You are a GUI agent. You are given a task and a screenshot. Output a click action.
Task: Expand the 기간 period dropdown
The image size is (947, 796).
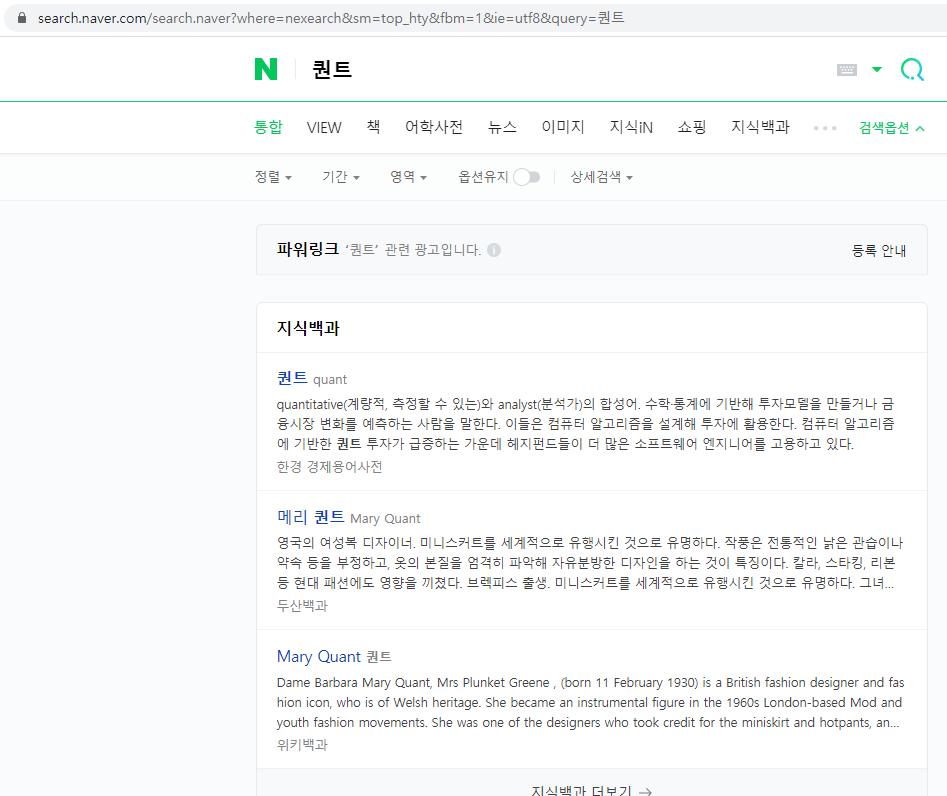341,177
